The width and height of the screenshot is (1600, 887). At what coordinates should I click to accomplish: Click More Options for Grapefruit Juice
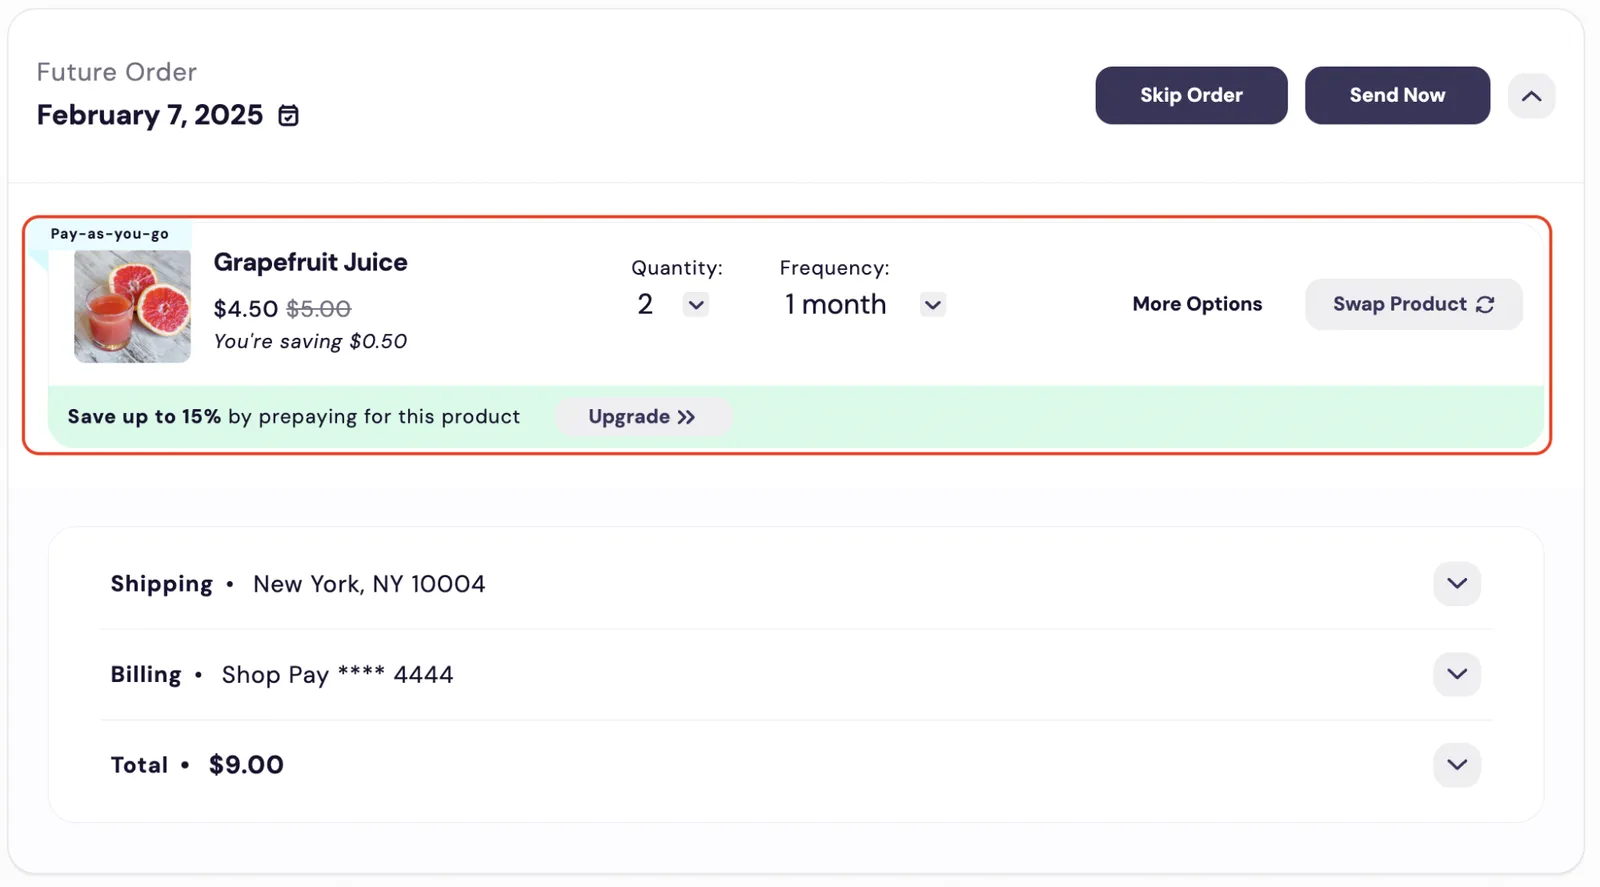[1197, 304]
